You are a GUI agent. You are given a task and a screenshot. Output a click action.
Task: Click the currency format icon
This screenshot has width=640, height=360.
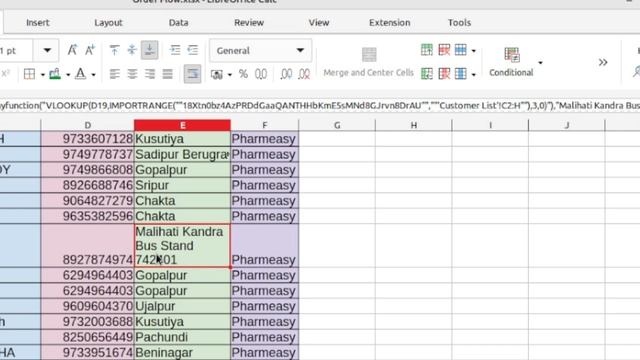tap(216, 74)
